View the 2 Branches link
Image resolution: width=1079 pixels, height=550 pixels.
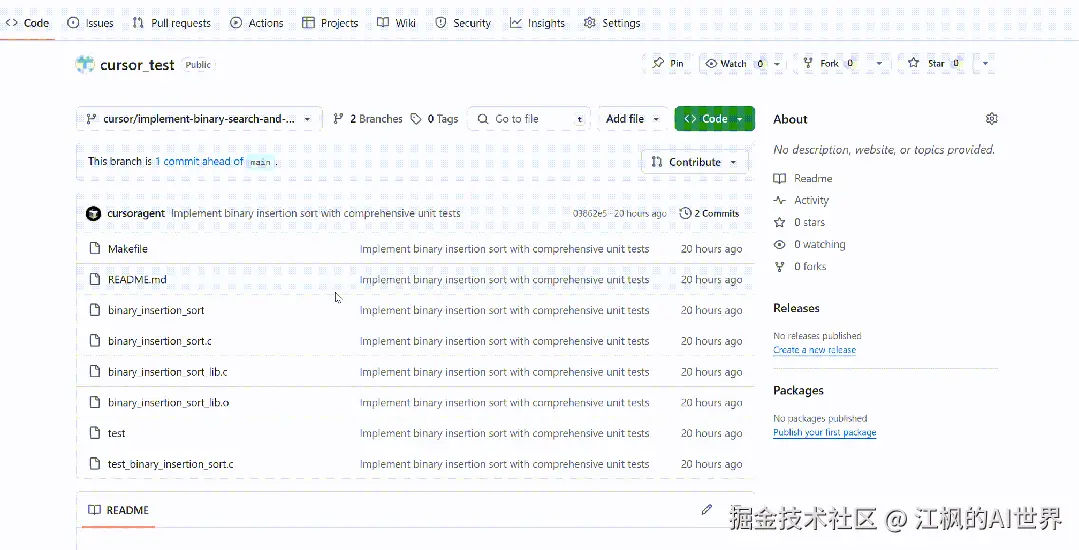(367, 119)
